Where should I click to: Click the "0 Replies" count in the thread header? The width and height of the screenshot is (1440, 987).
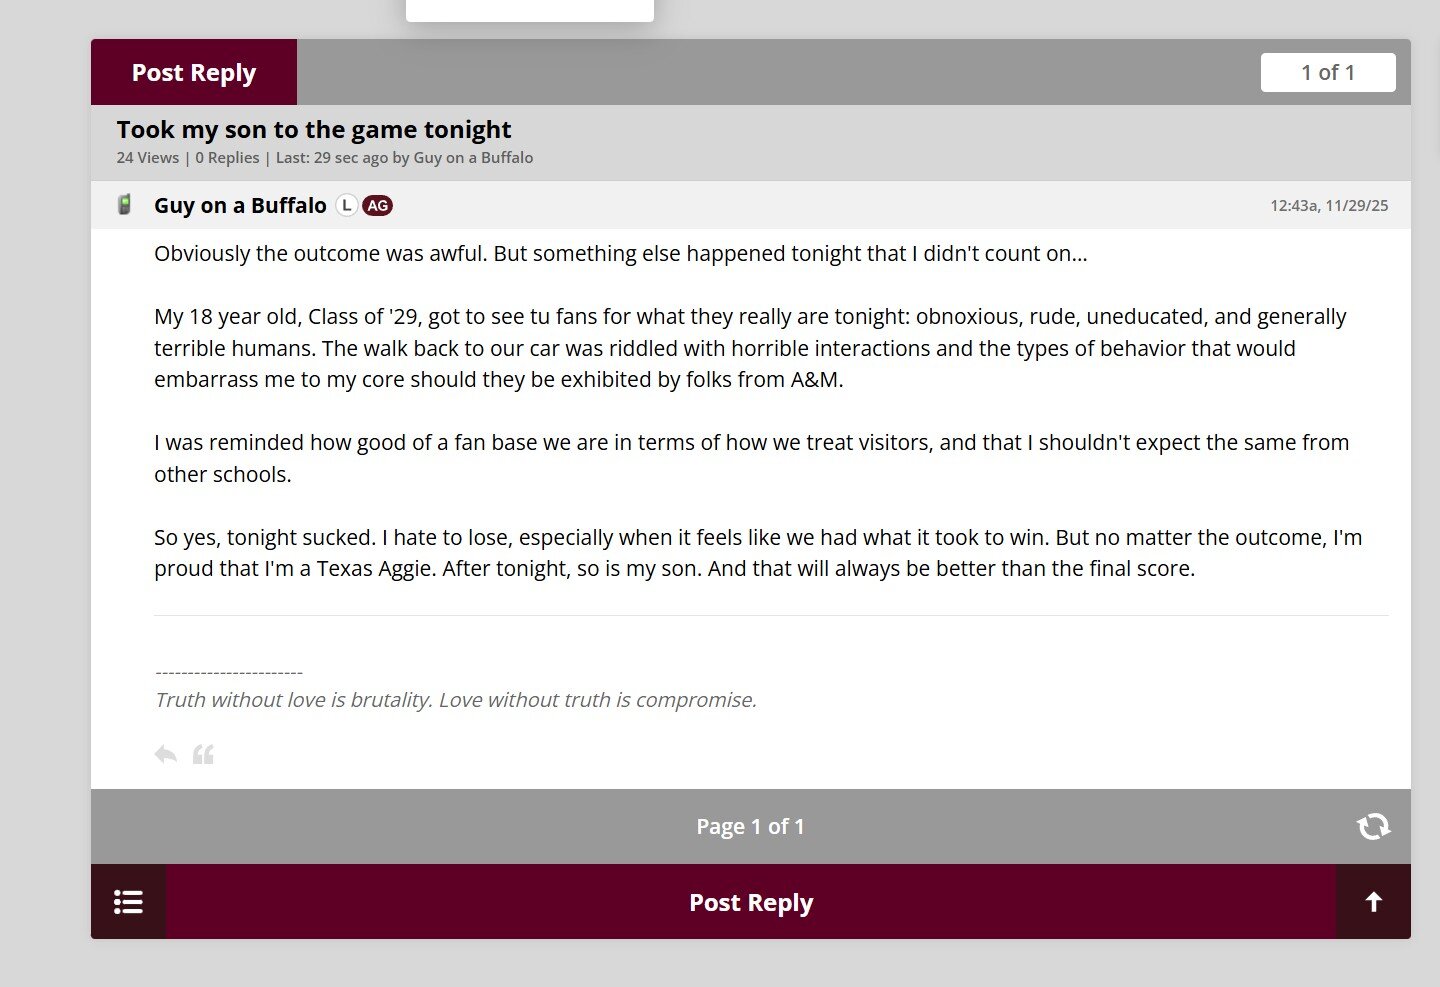coord(227,158)
